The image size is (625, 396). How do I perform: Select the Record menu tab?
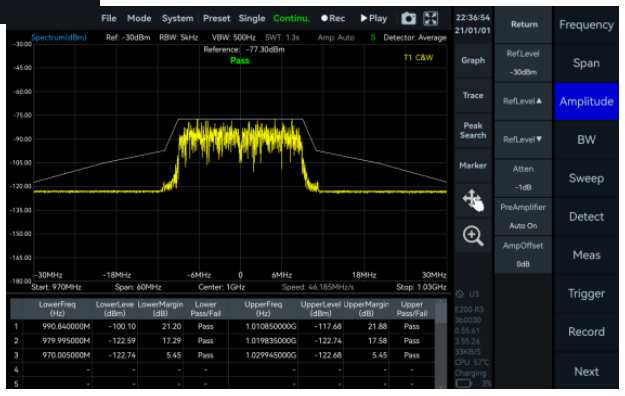point(586,332)
